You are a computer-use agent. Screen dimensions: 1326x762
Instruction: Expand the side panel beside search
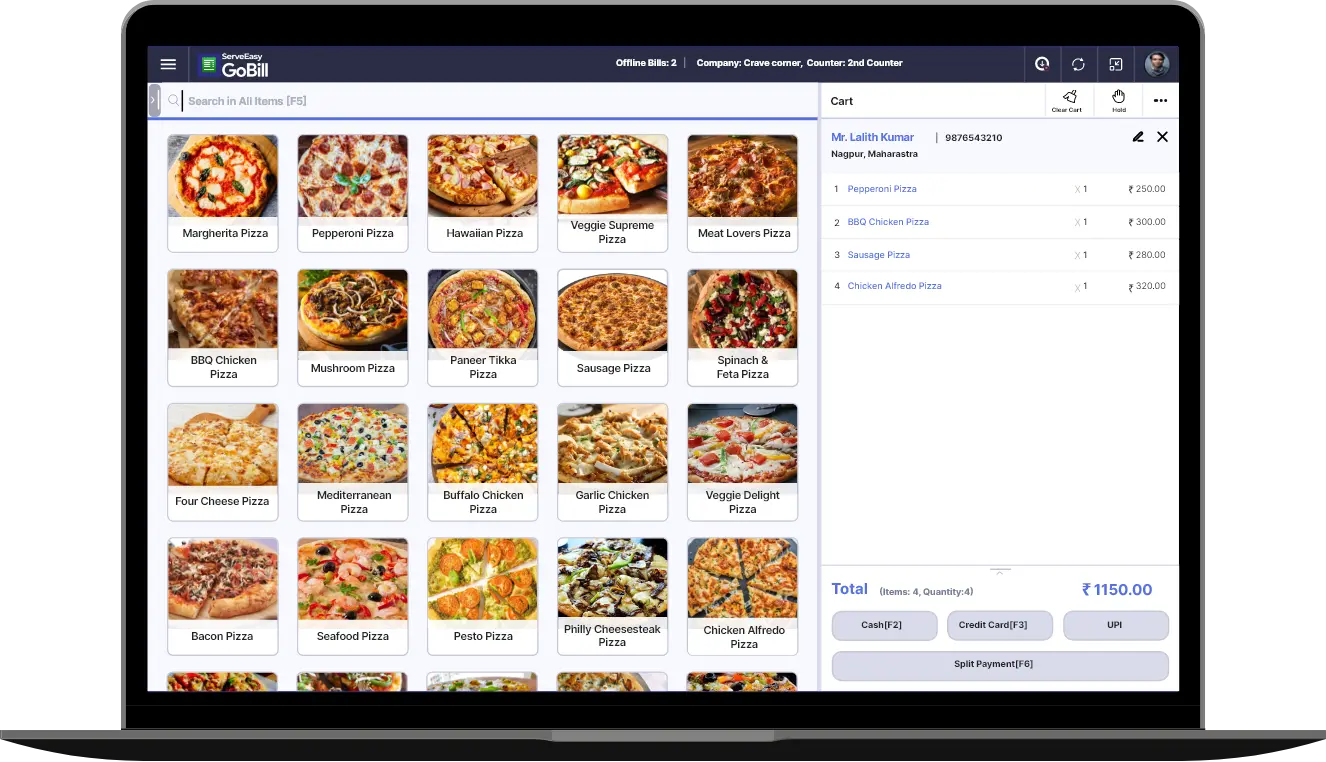154,100
